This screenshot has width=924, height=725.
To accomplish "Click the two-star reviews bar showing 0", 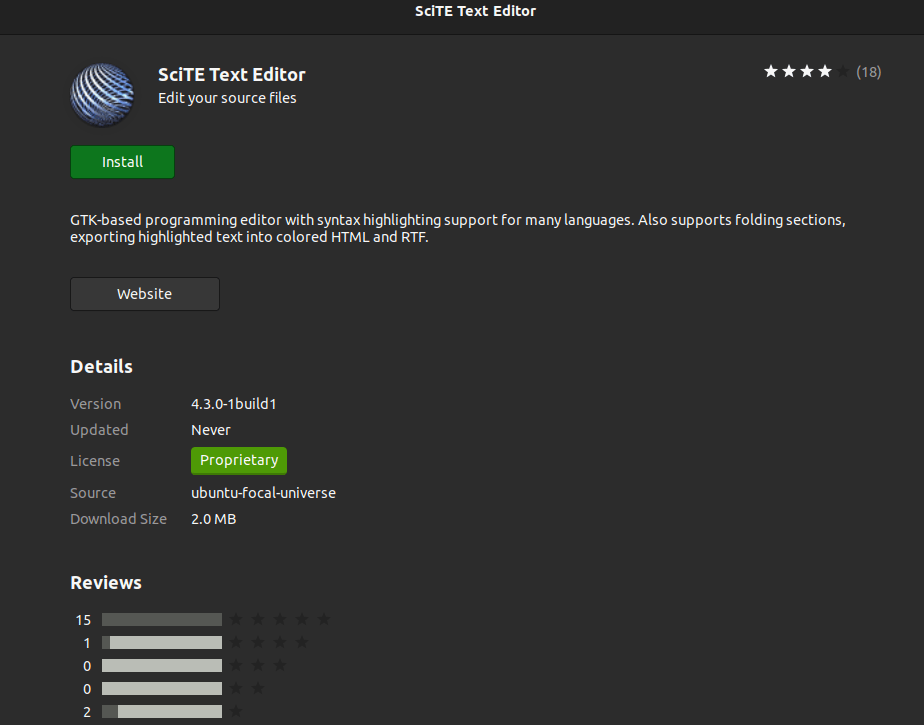I will pyautogui.click(x=162, y=688).
